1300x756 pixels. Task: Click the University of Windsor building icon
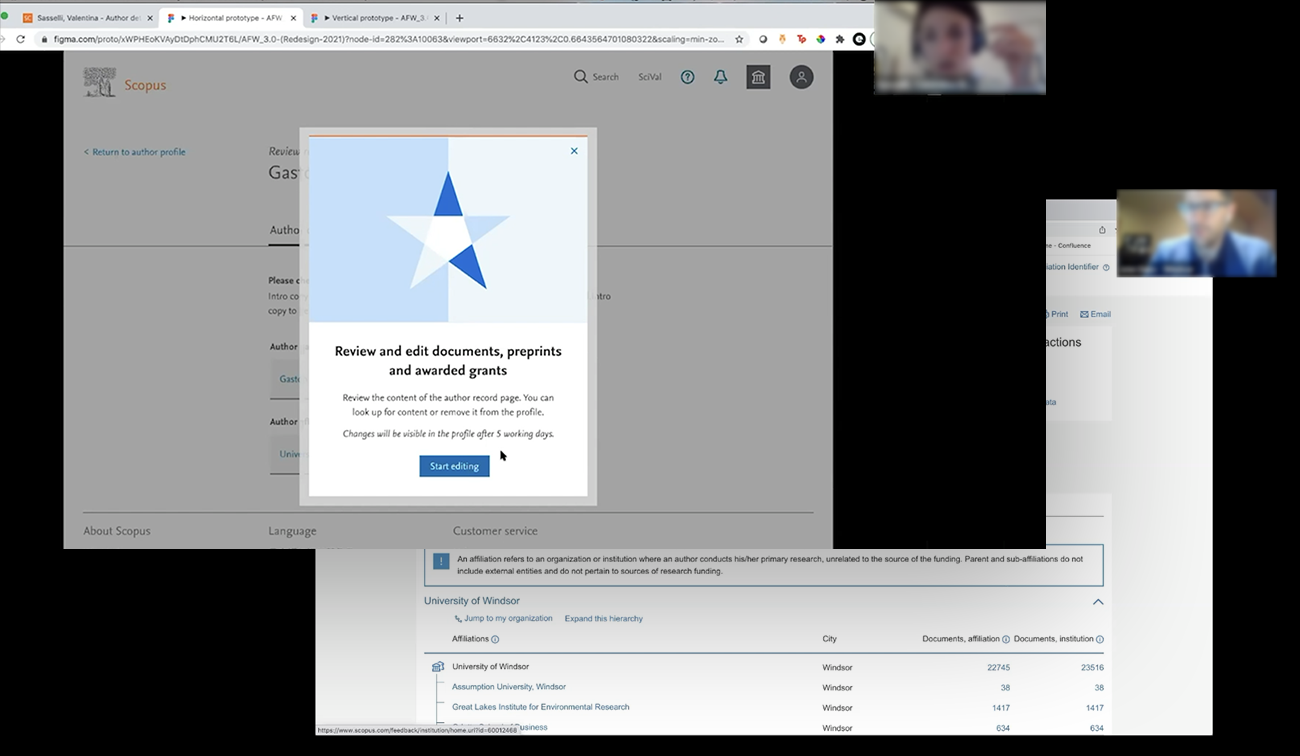tap(437, 667)
